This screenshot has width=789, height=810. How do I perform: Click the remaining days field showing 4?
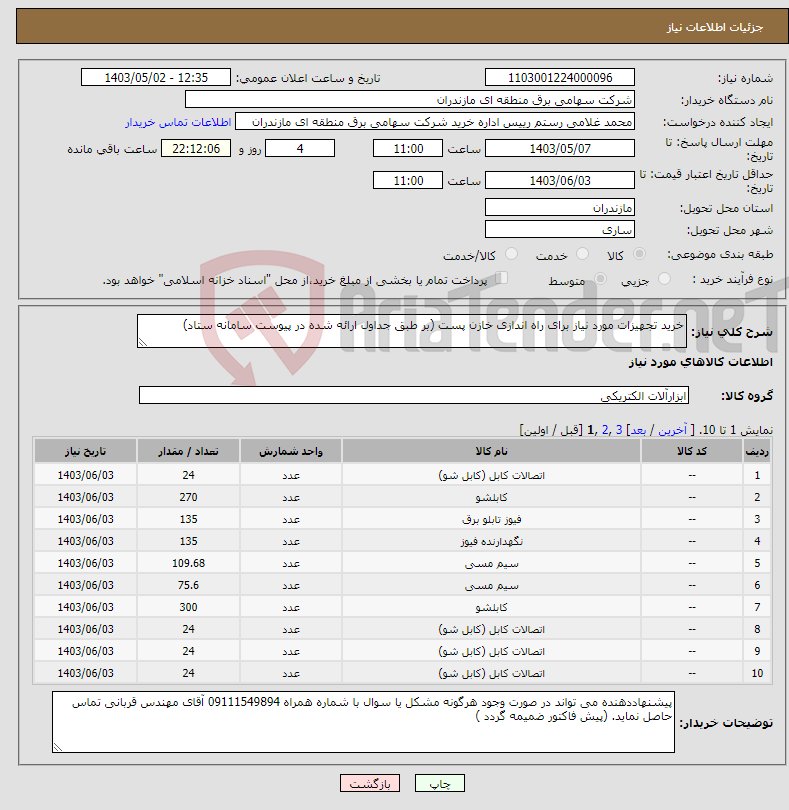(300, 149)
